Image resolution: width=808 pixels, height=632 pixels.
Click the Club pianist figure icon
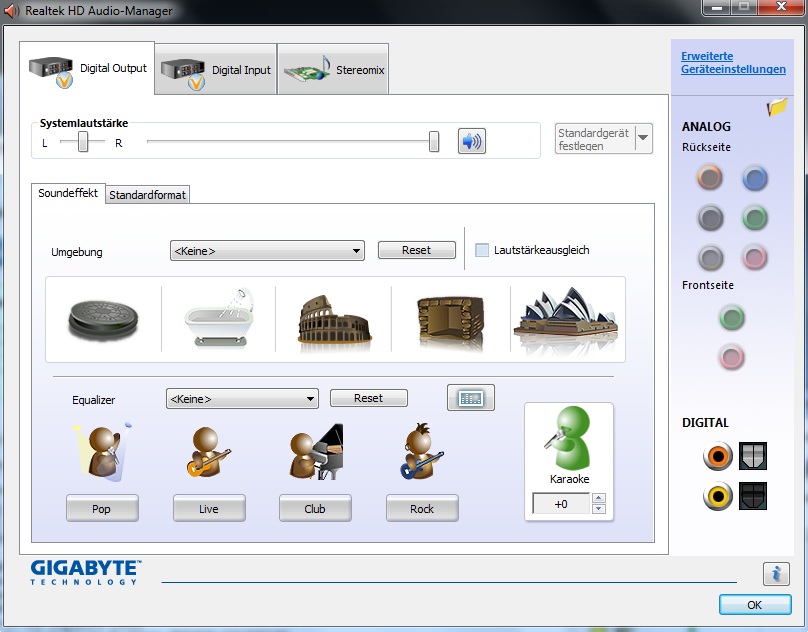[x=315, y=452]
